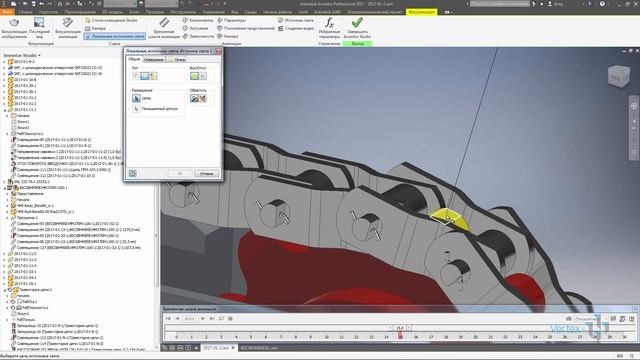Click the timeline record button

[230, 318]
